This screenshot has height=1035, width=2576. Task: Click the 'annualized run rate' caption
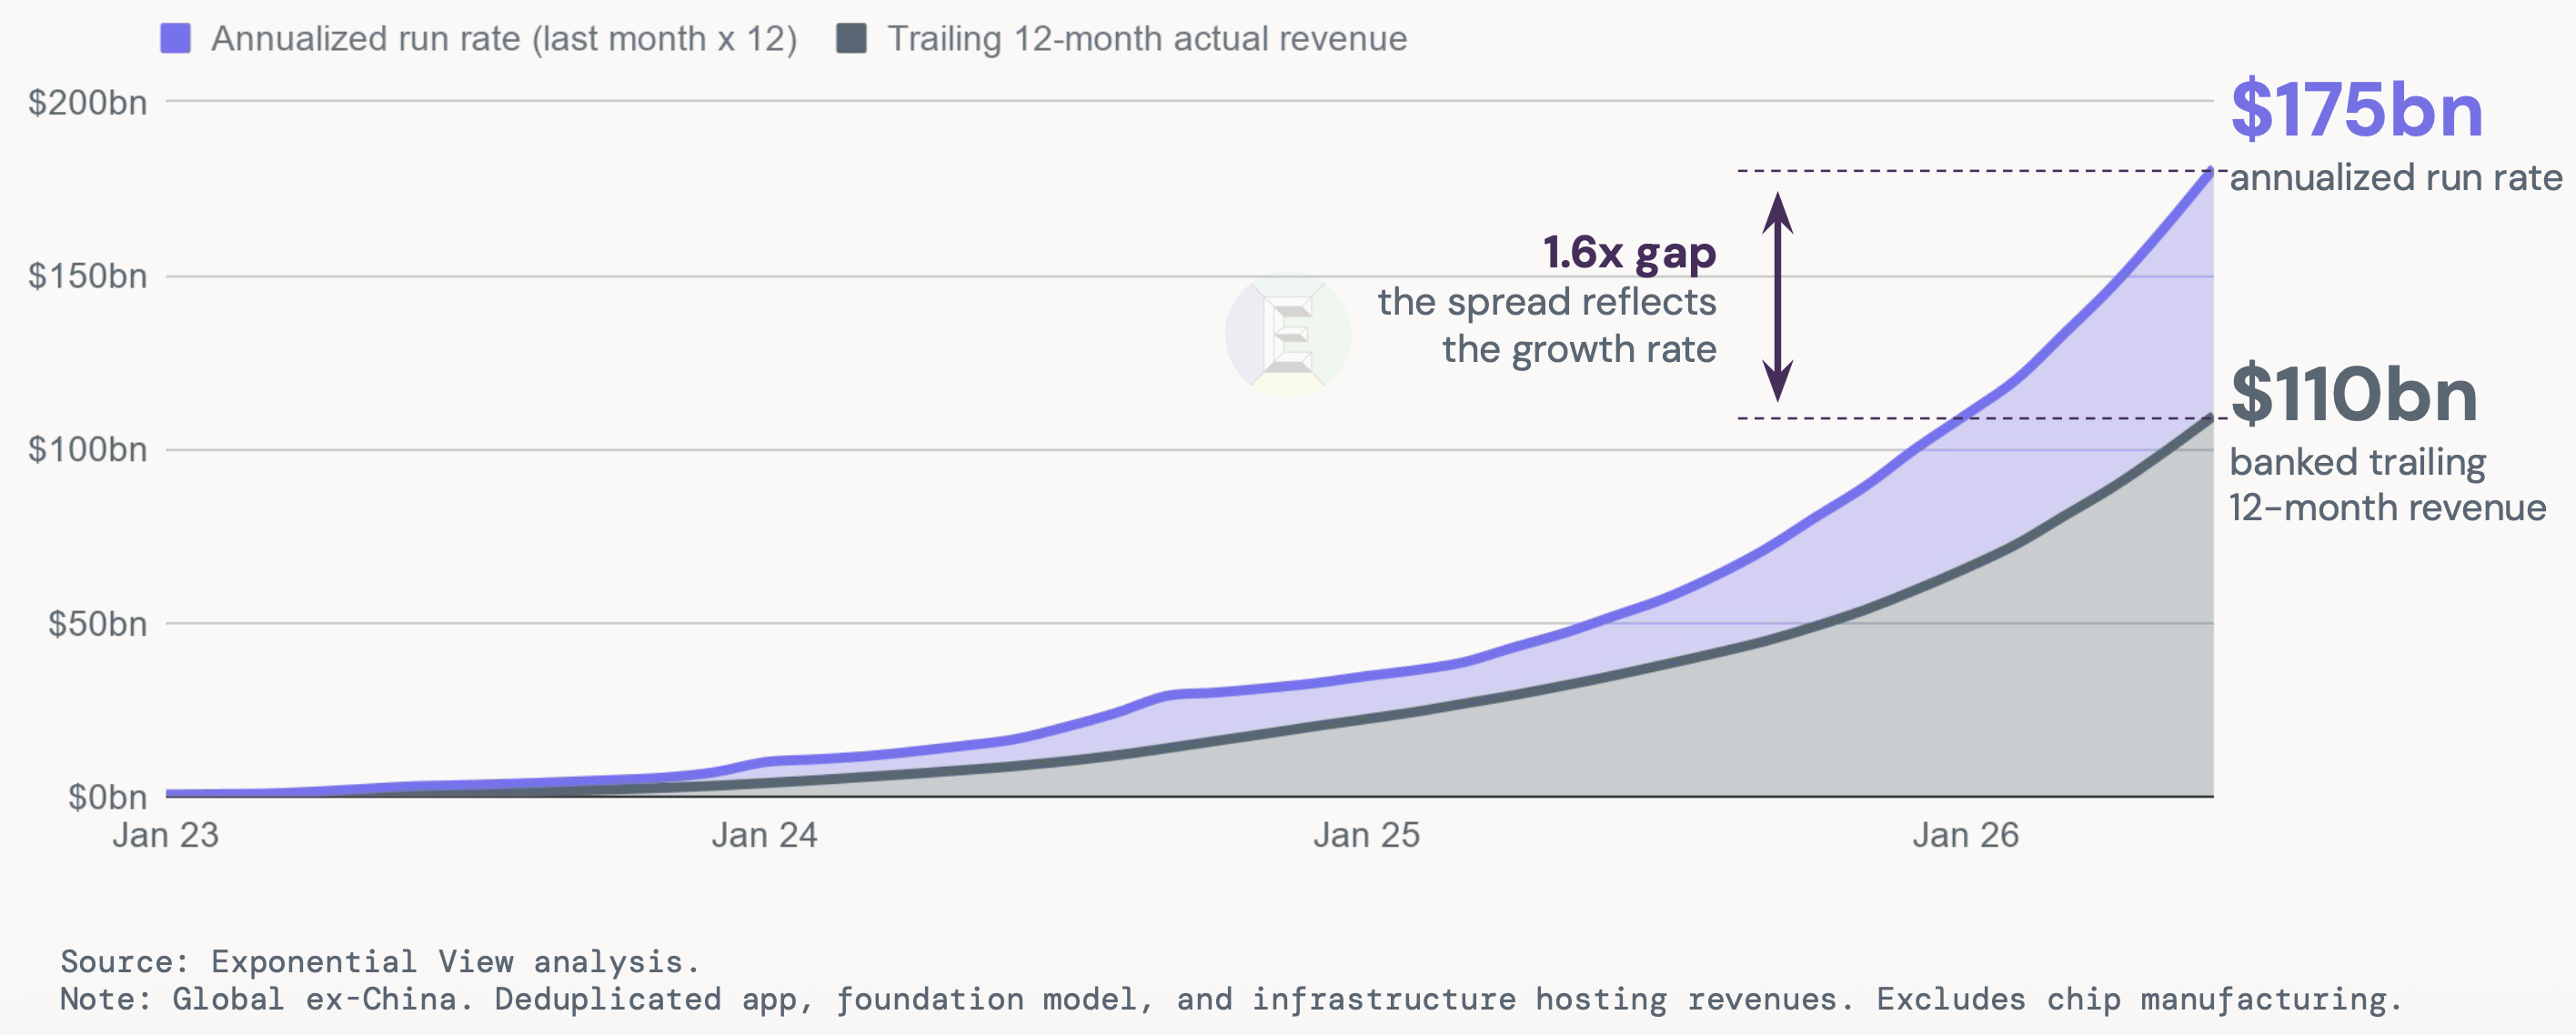2396,178
